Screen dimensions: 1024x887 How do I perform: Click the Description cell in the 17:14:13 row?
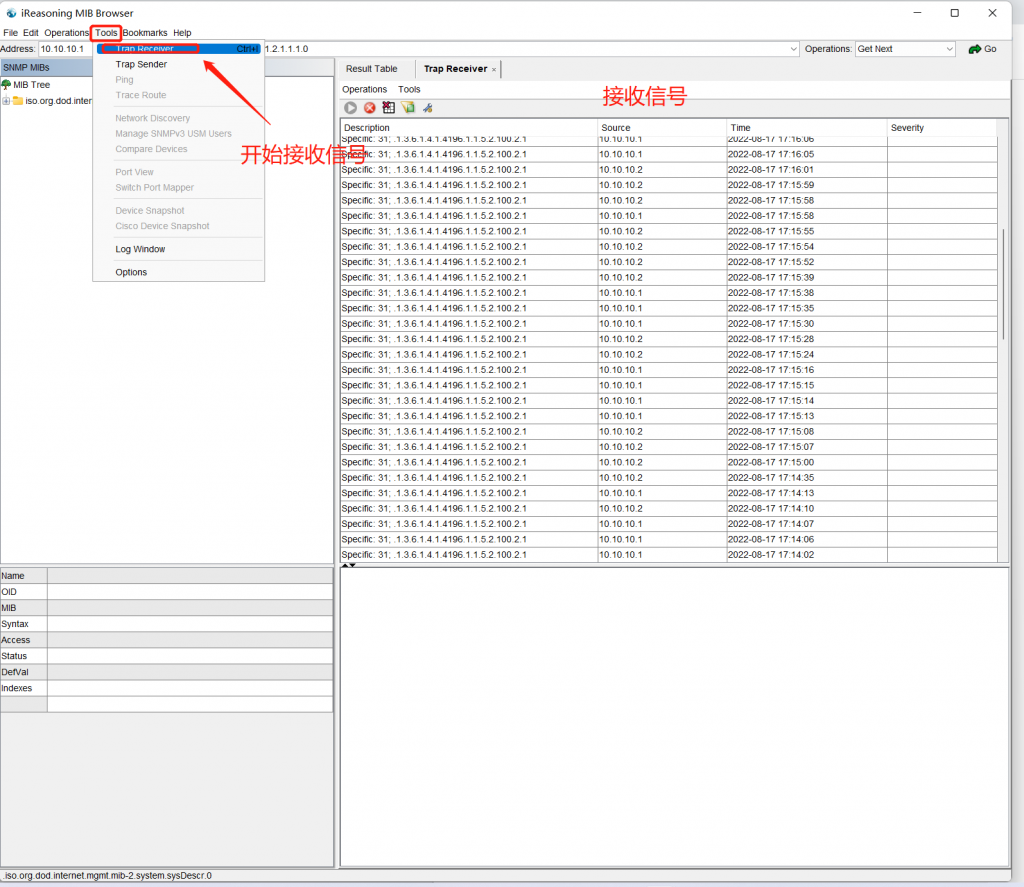tap(469, 493)
